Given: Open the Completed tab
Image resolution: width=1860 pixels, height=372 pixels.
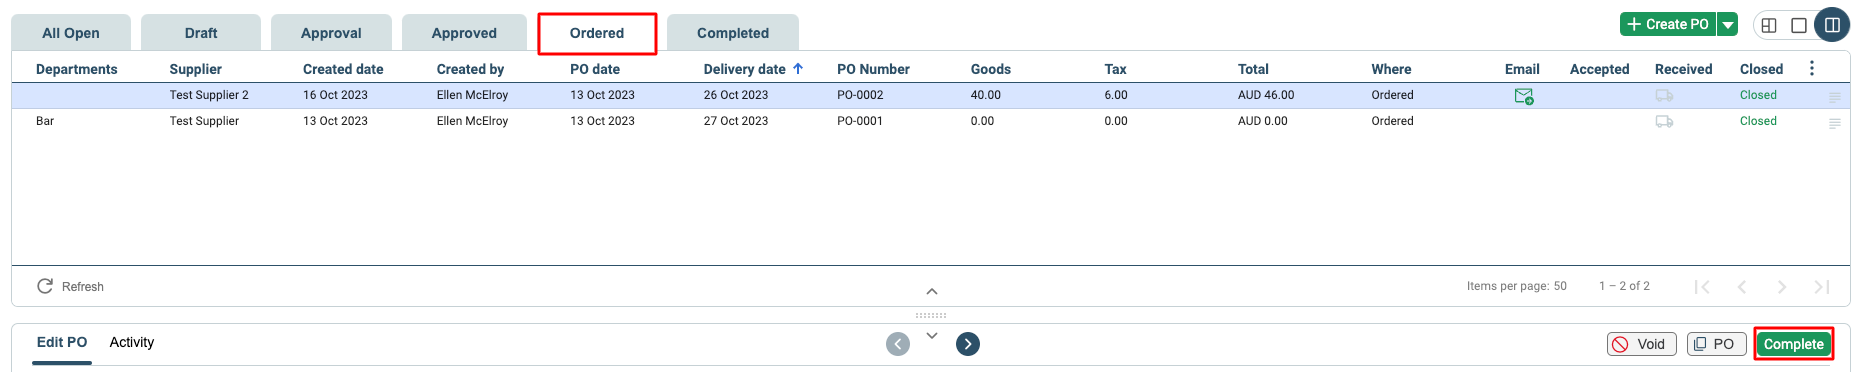Looking at the screenshot, I should (733, 33).
